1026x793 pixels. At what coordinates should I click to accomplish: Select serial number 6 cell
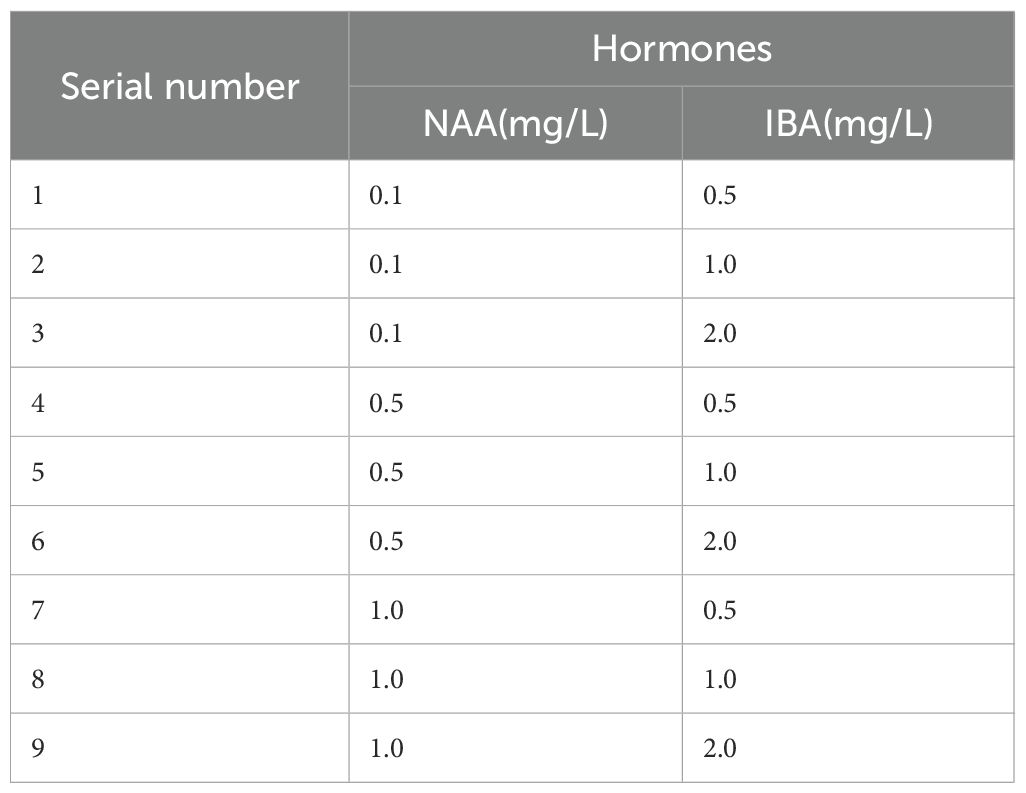click(38, 541)
